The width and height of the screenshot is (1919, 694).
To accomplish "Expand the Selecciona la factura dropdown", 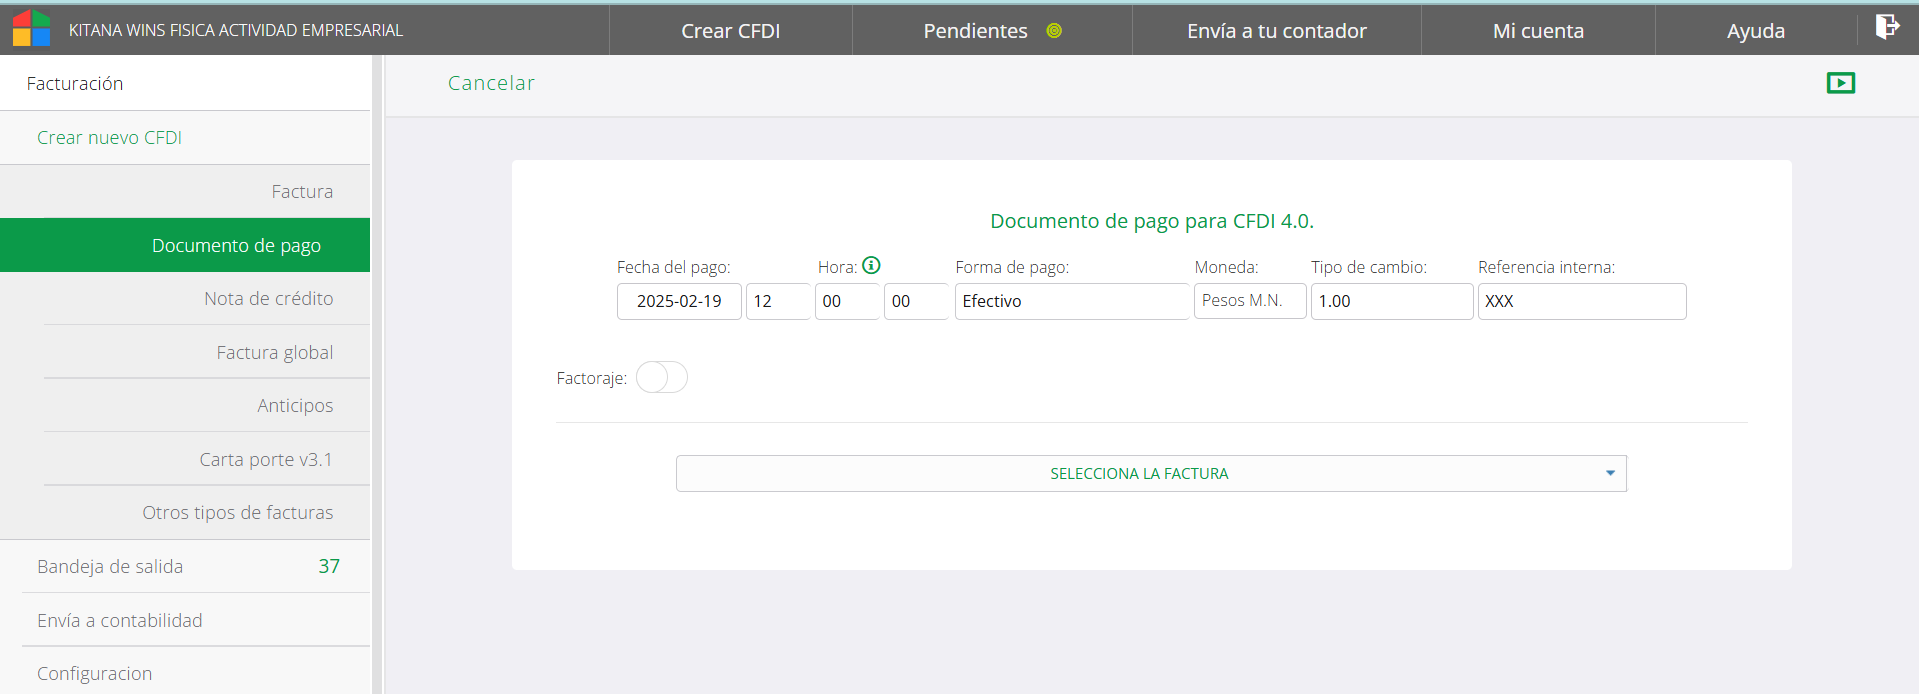I will (x=1150, y=473).
